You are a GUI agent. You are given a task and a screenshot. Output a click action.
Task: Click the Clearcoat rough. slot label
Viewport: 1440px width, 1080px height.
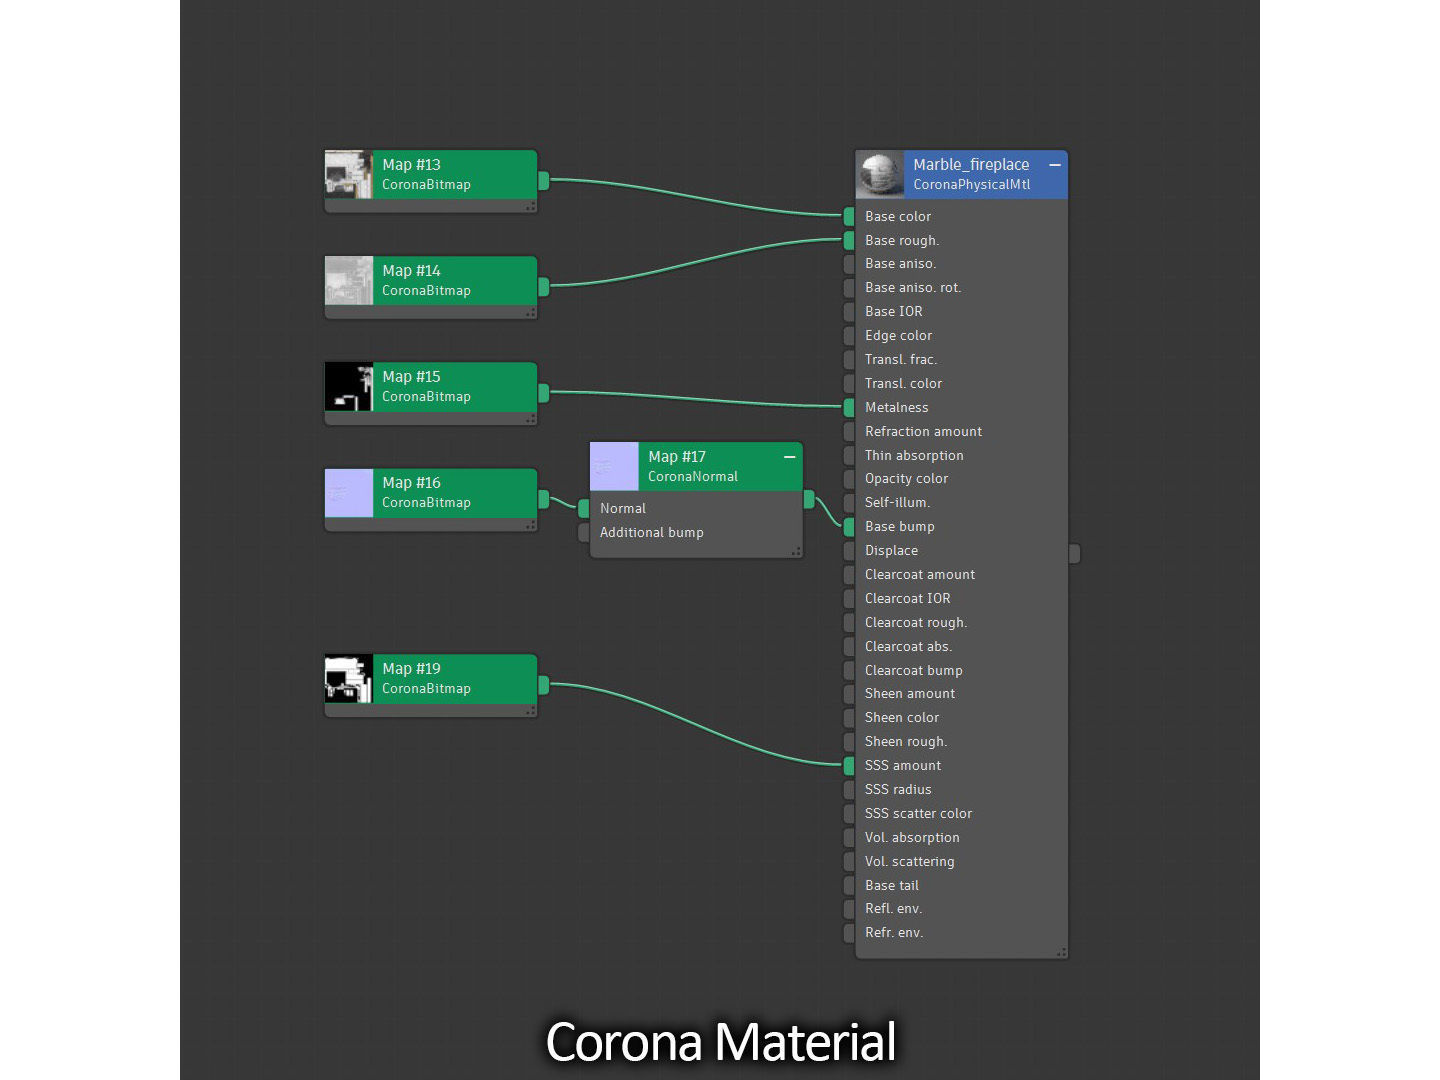[916, 623]
